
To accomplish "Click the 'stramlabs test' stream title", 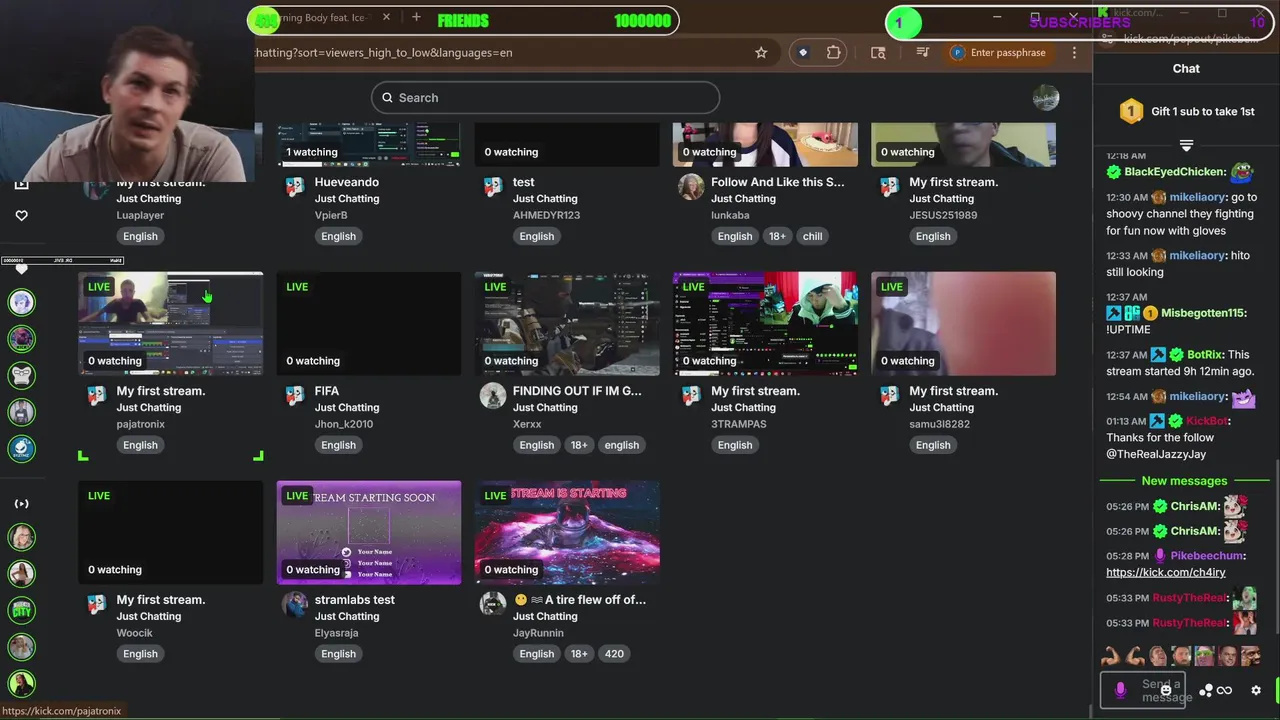I will click(x=354, y=600).
